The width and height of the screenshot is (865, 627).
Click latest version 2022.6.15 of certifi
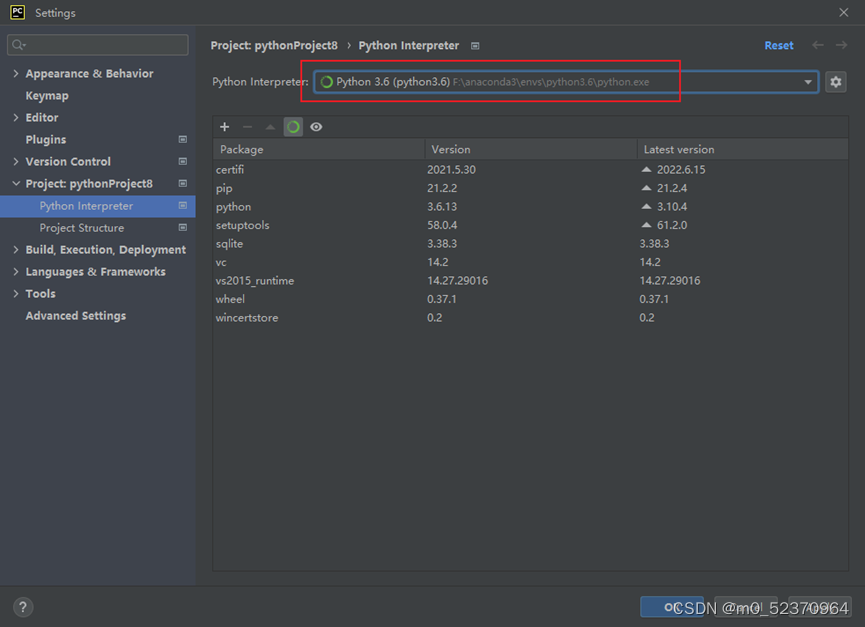tap(681, 170)
